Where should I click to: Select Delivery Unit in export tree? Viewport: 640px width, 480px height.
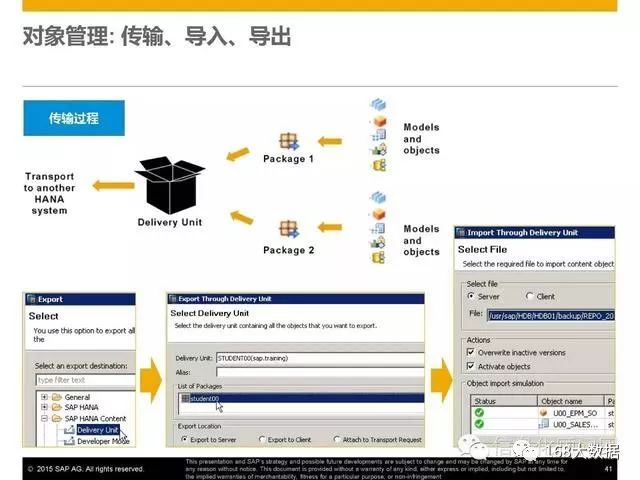[98, 430]
